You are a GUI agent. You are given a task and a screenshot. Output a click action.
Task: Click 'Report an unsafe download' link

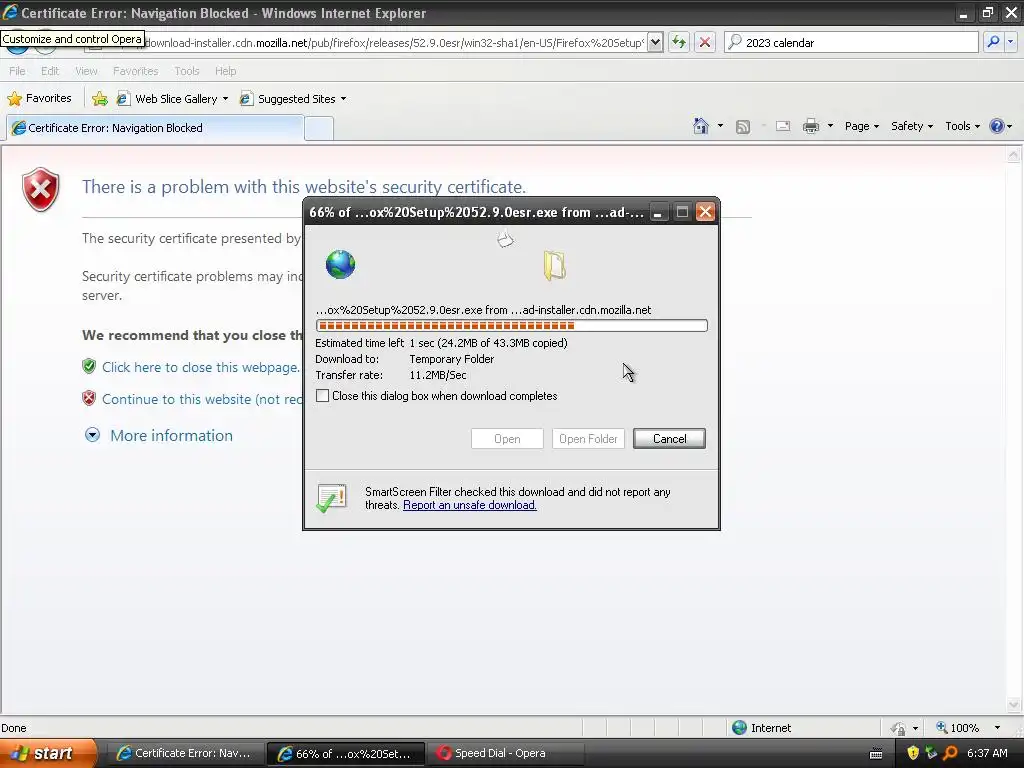(470, 505)
